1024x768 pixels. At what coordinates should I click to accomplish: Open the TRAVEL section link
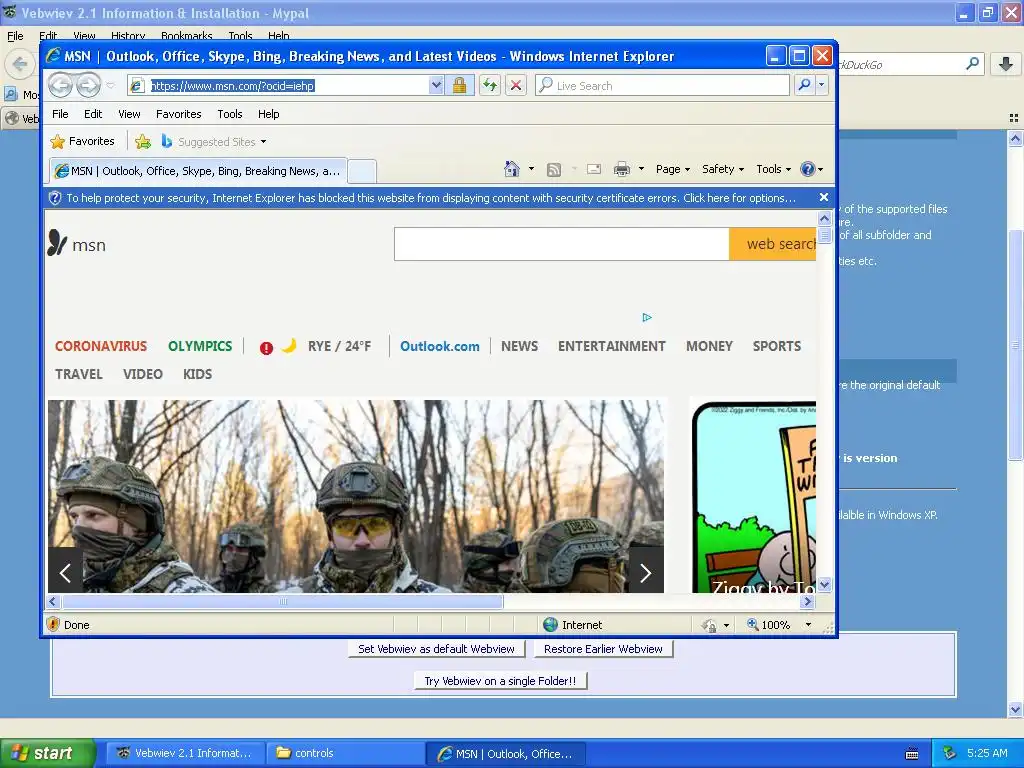78,374
